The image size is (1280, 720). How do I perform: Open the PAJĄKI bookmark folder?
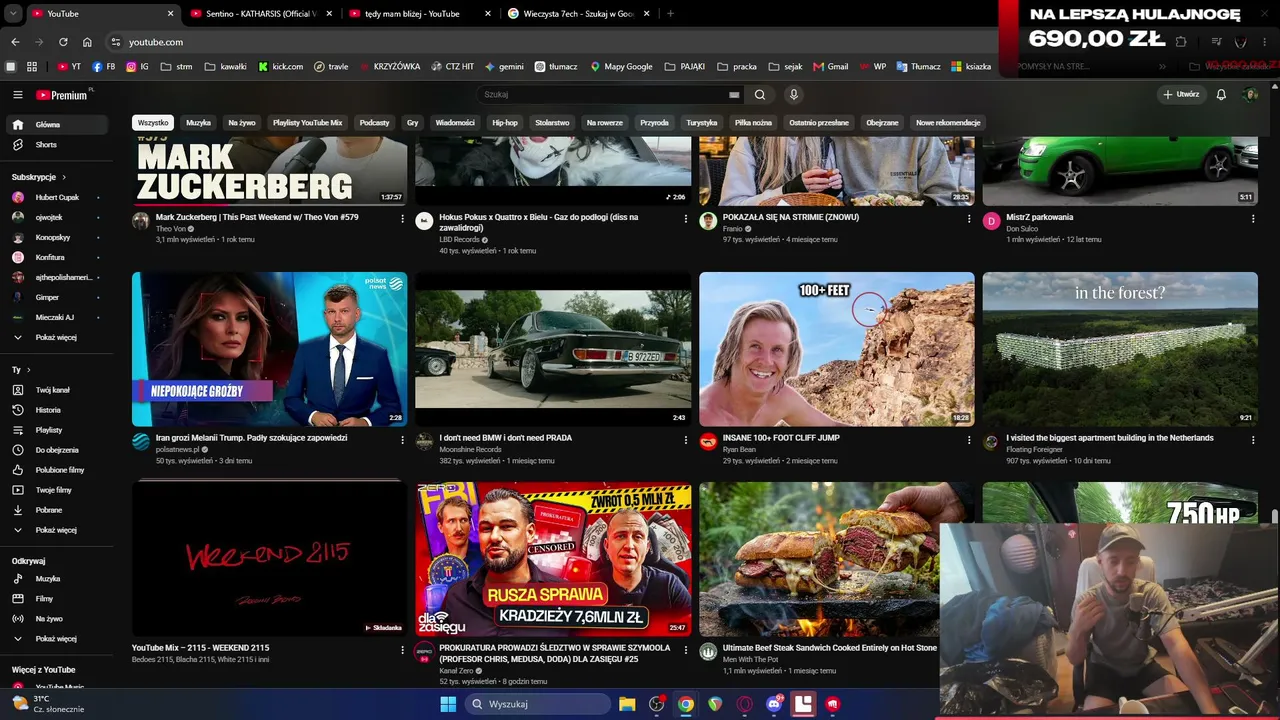pos(684,67)
